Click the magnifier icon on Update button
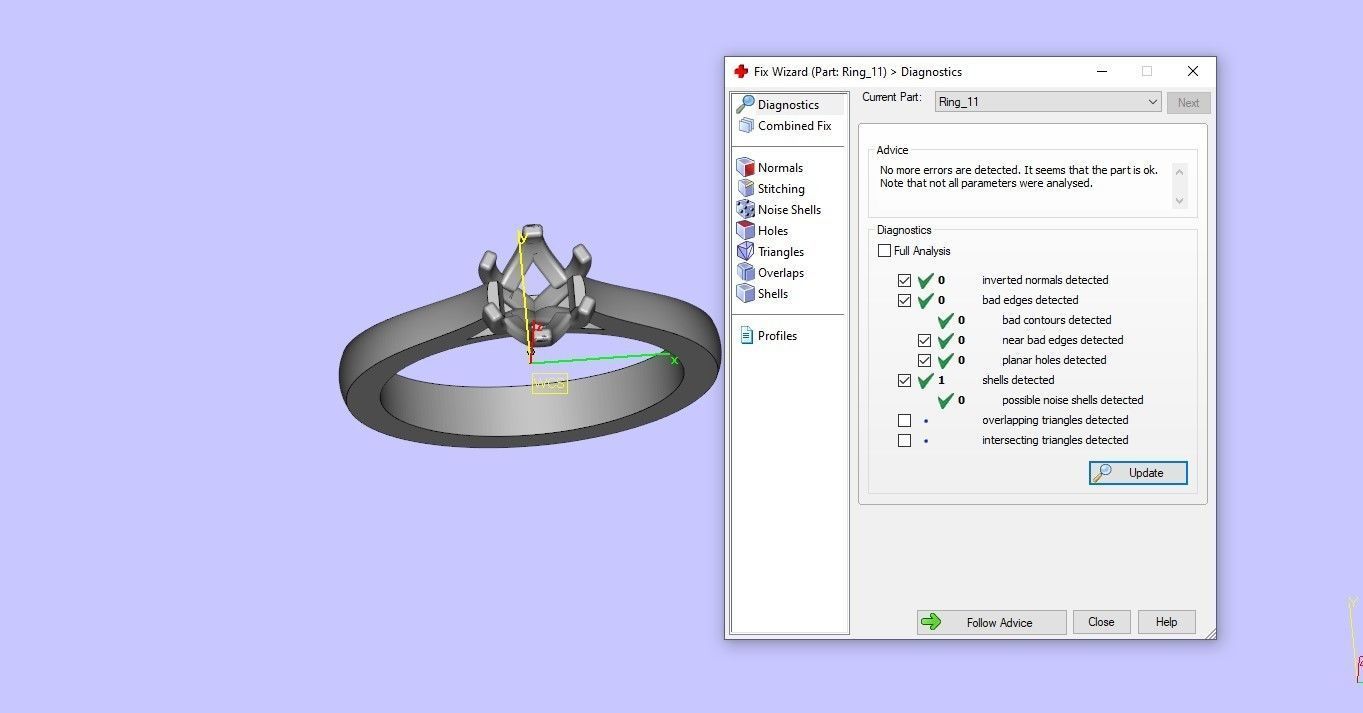The width and height of the screenshot is (1363, 713). pos(1102,473)
